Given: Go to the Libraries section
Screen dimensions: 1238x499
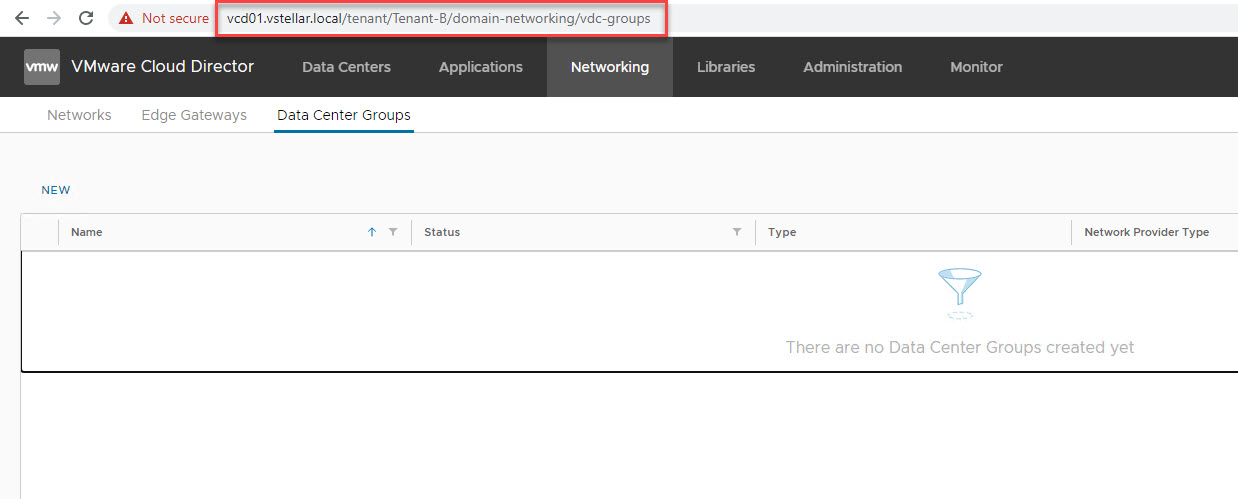Looking at the screenshot, I should [726, 67].
